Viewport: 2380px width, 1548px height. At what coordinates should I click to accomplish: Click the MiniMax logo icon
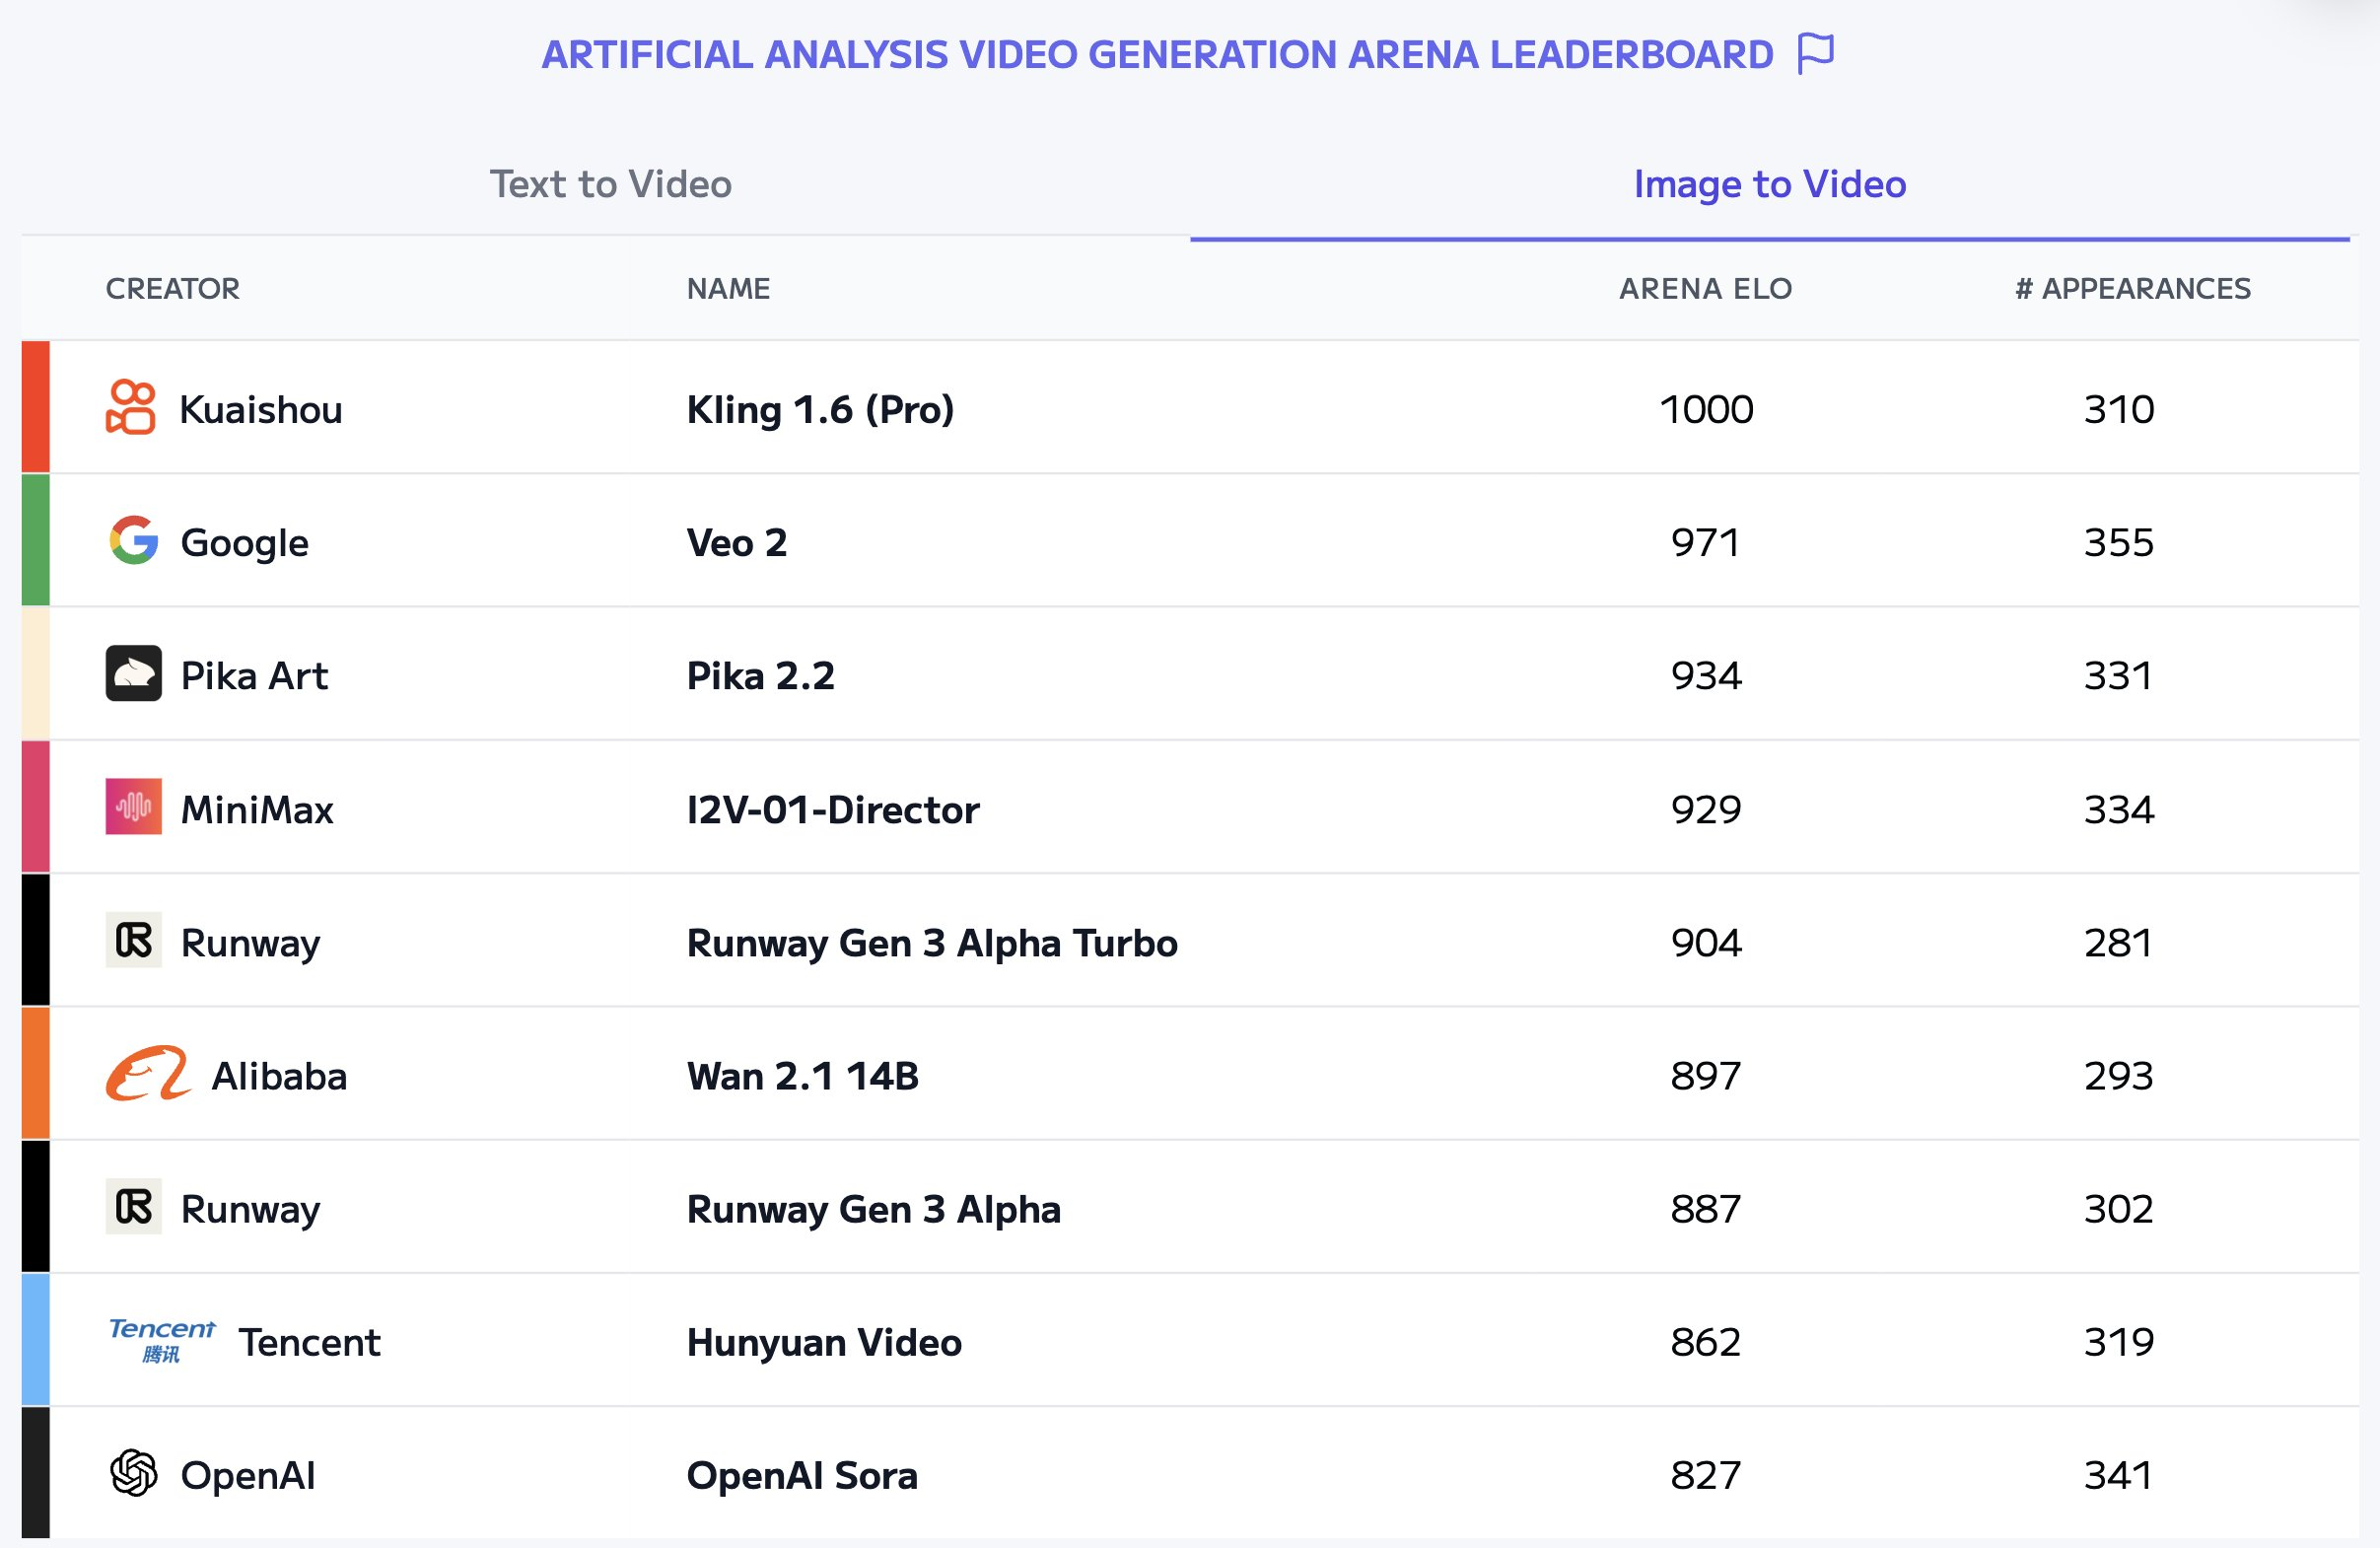coord(134,807)
